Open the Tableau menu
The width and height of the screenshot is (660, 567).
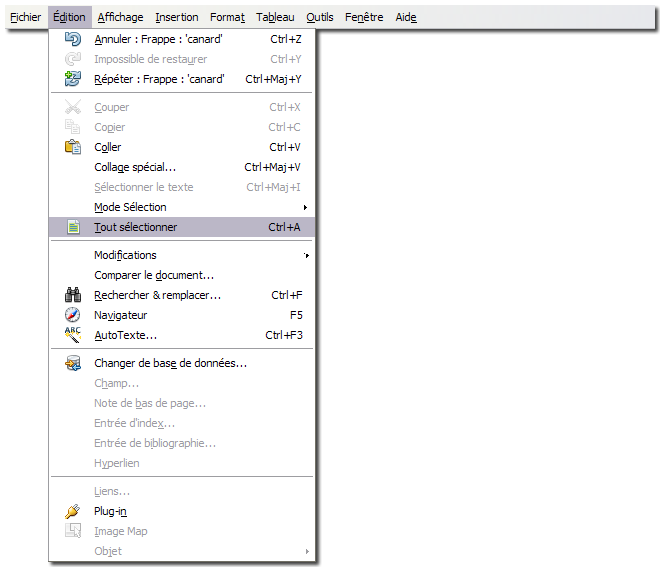click(x=275, y=17)
